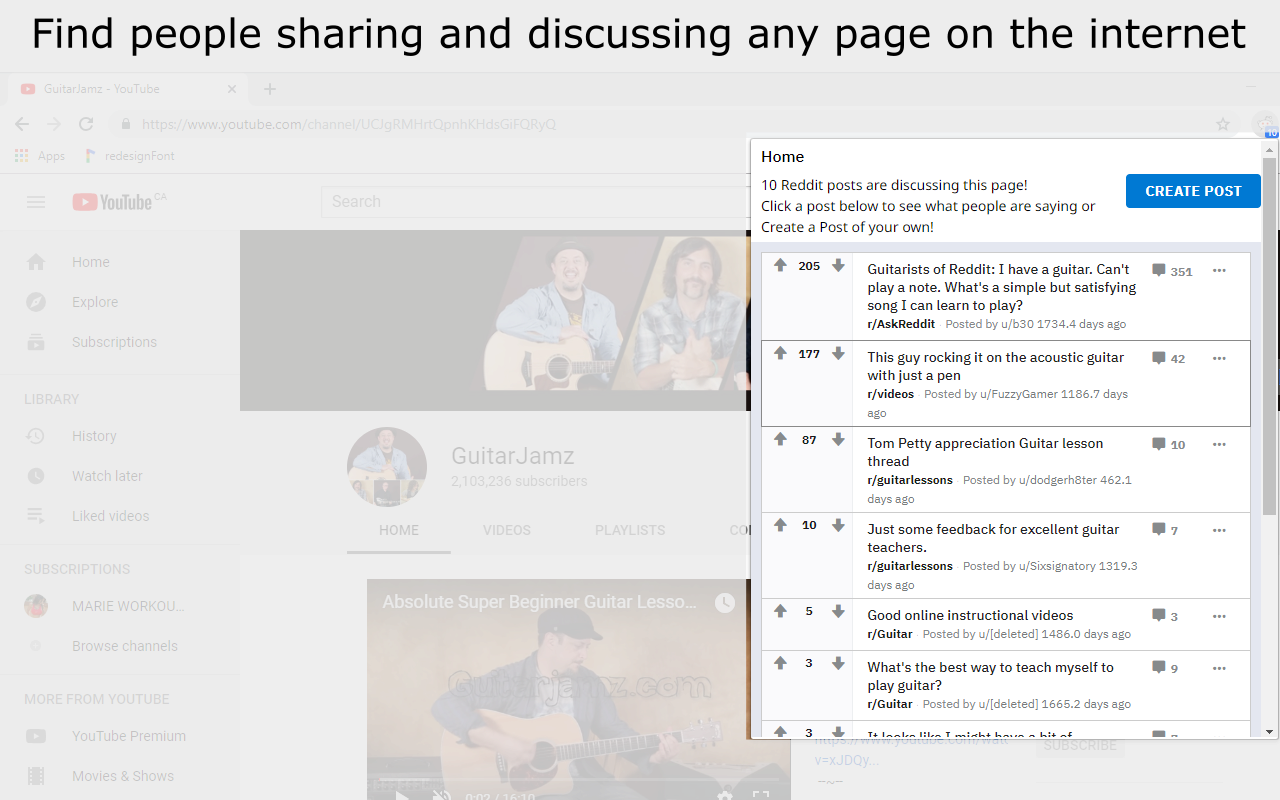Viewport: 1280px width, 800px height.
Task: Upvote the AskReddit guitarists post
Action: pos(780,266)
